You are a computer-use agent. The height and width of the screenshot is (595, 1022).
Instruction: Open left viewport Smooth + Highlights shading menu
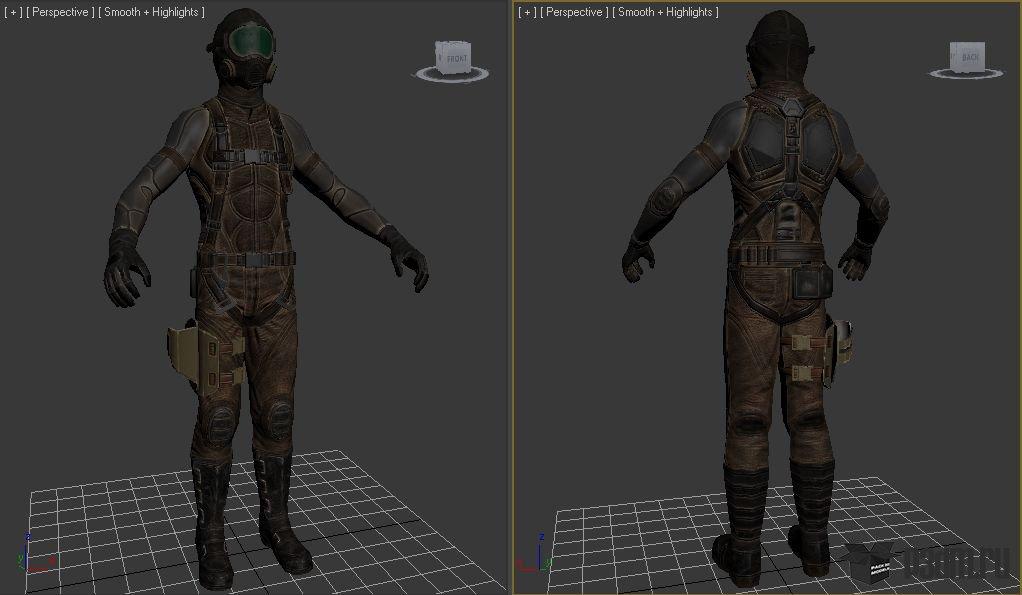[x=152, y=12]
